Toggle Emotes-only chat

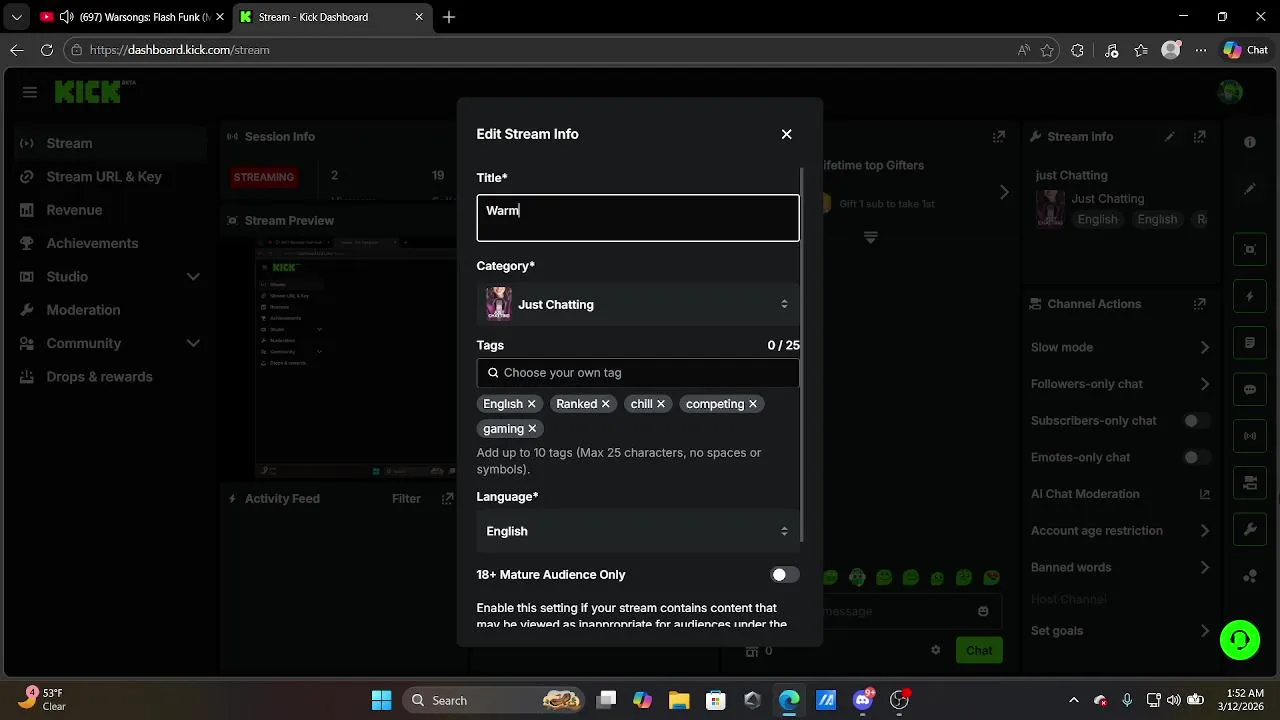click(1197, 458)
